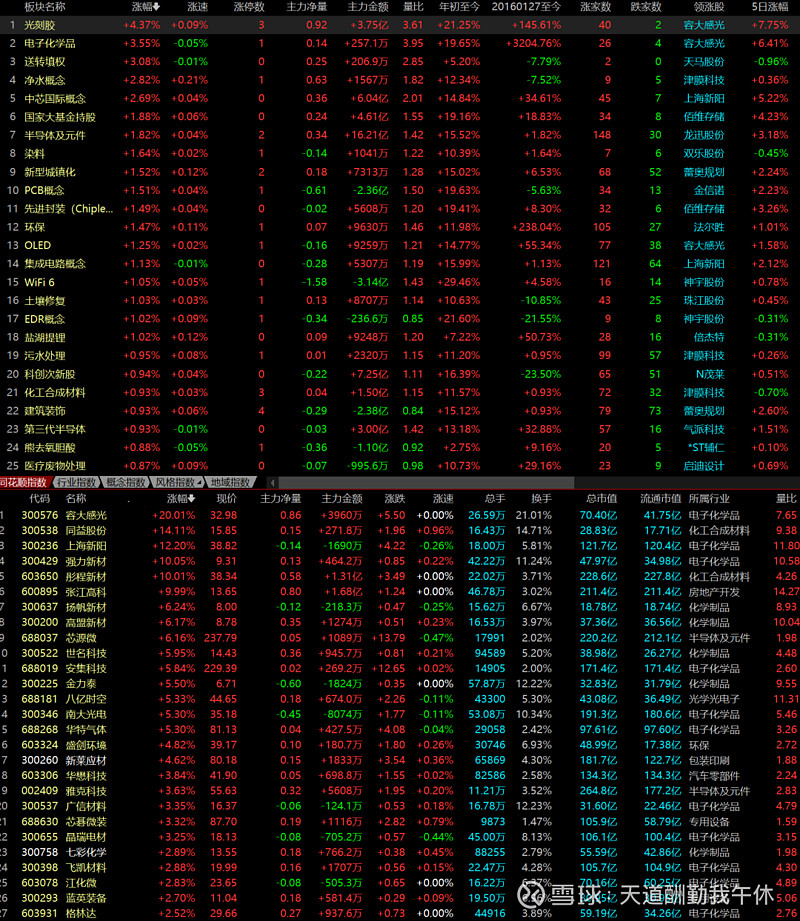The width and height of the screenshot is (800, 921).
Task: Click the 领涨股 column header
Action: [x=708, y=7]
